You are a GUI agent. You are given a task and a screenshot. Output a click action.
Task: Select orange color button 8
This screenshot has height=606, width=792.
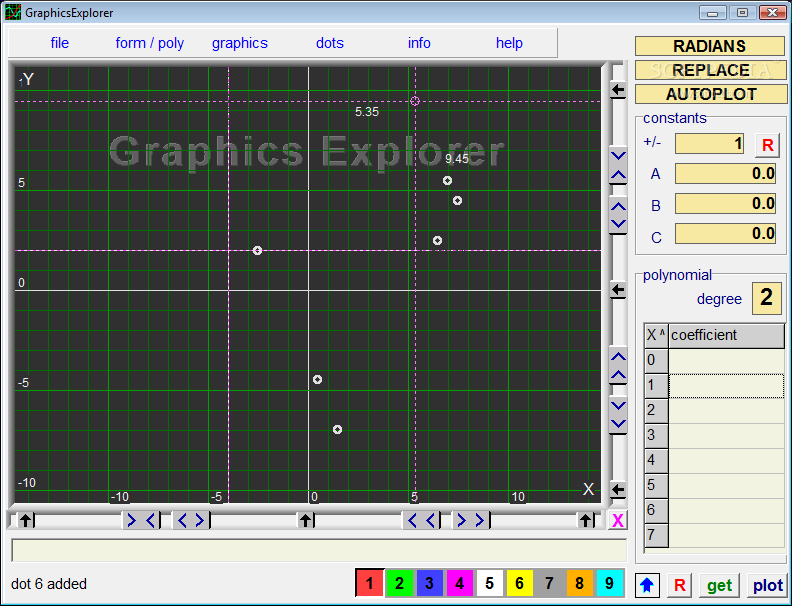579,583
